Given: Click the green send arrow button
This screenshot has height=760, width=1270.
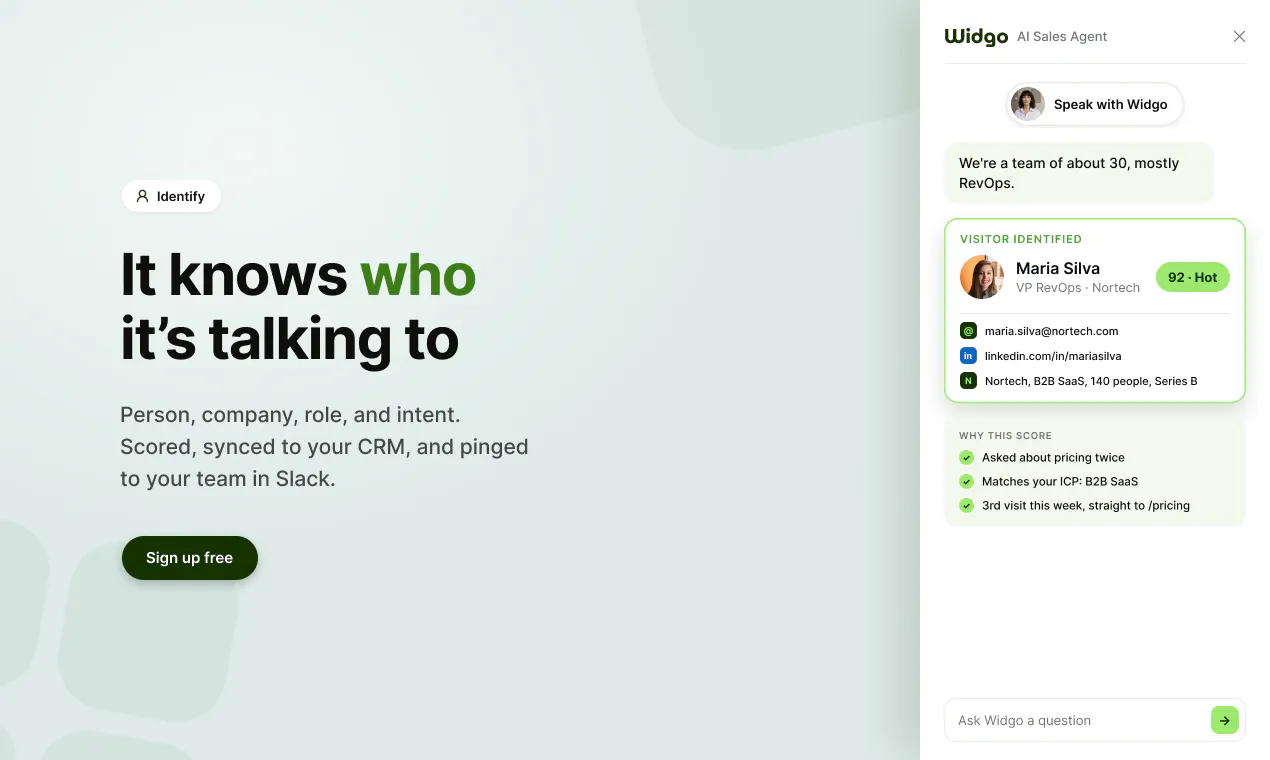Looking at the screenshot, I should point(1225,720).
